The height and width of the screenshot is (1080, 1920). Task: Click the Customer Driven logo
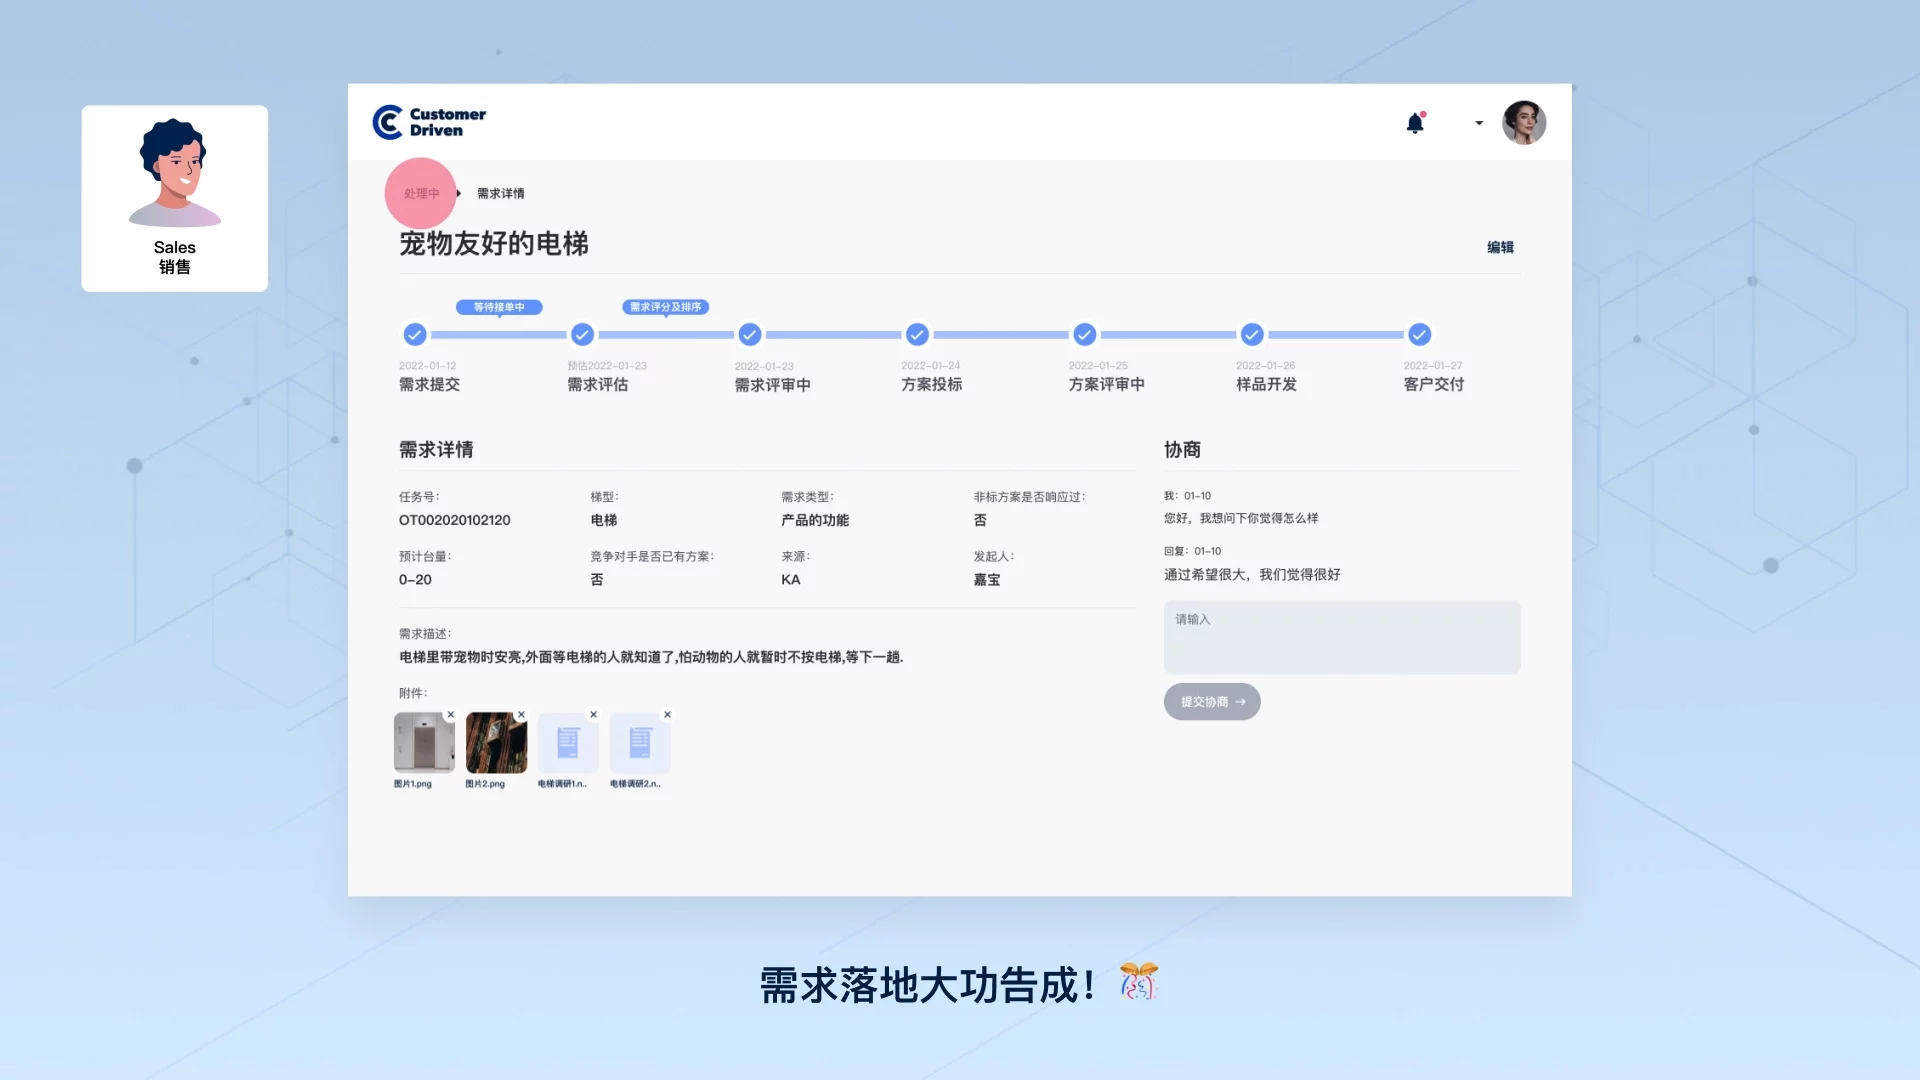click(x=429, y=122)
